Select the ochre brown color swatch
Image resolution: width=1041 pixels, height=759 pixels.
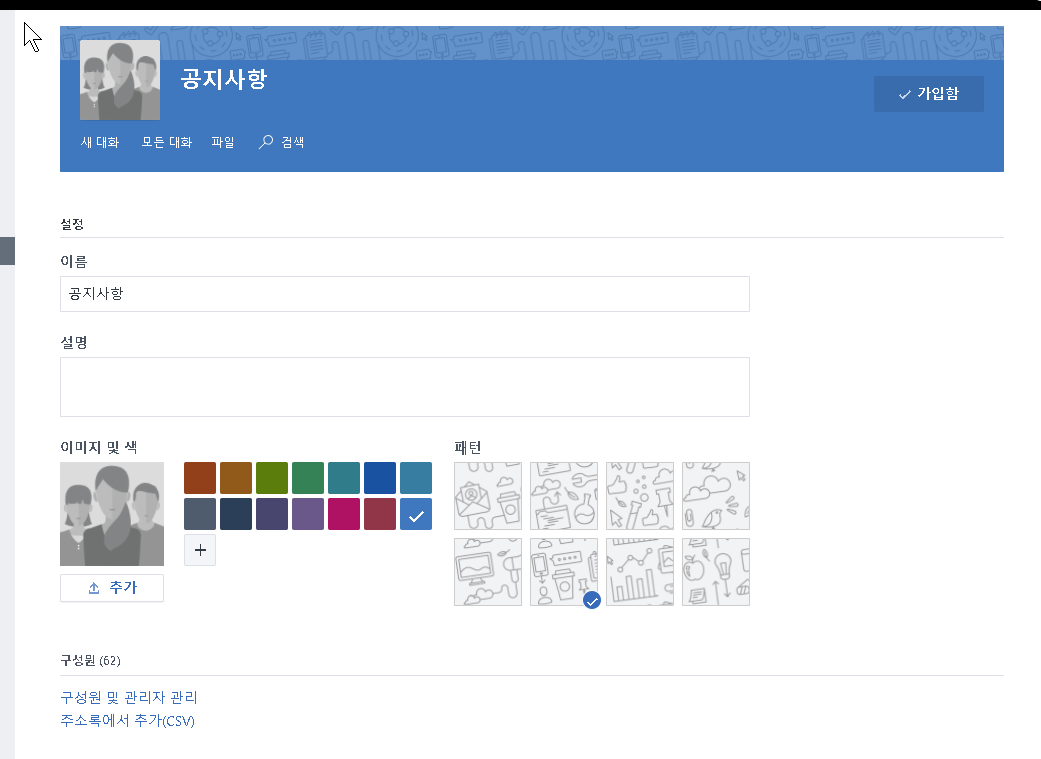click(x=236, y=478)
